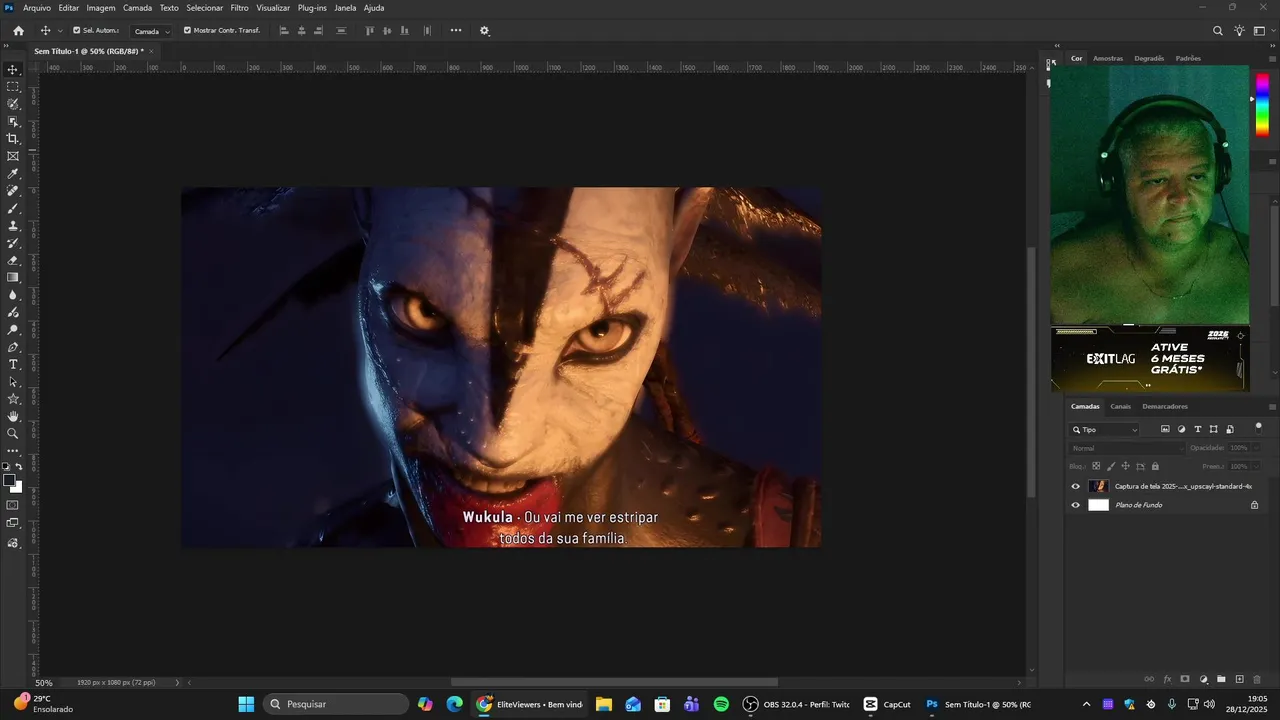Open the Tipo layer filter dropdown
This screenshot has width=1280, height=720.
[1105, 429]
